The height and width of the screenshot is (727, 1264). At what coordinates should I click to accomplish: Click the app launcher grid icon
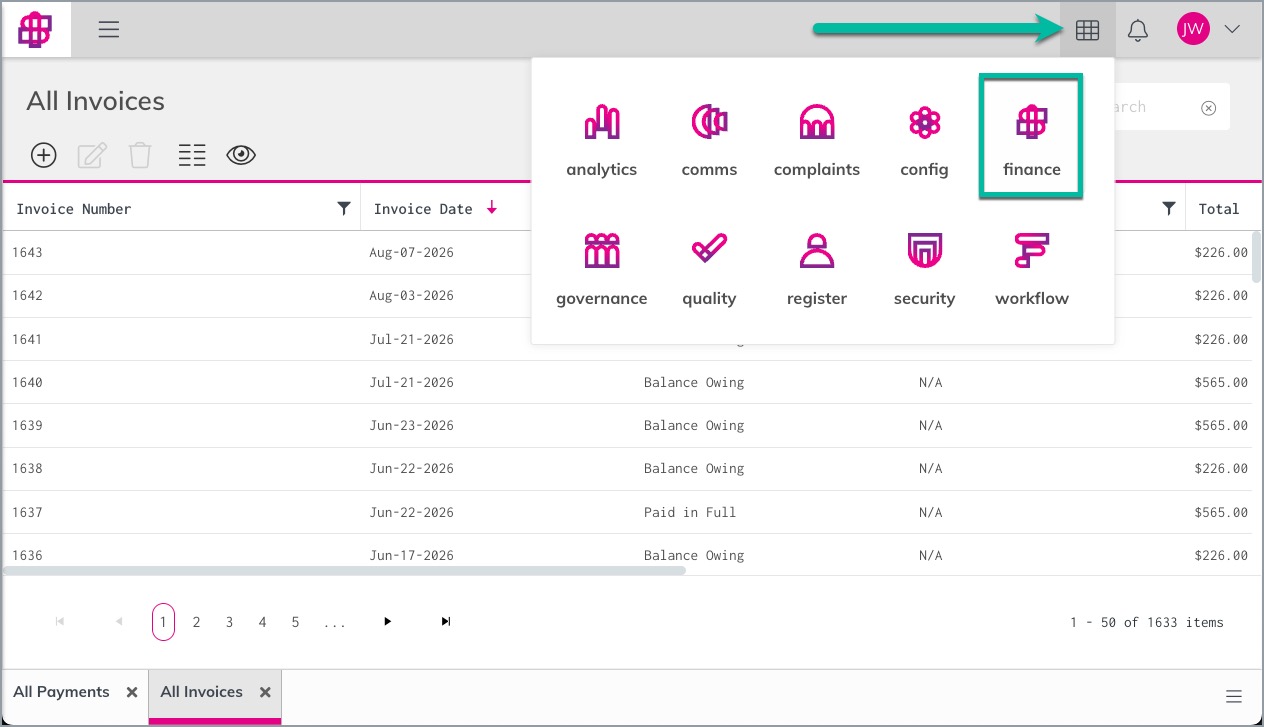point(1087,30)
